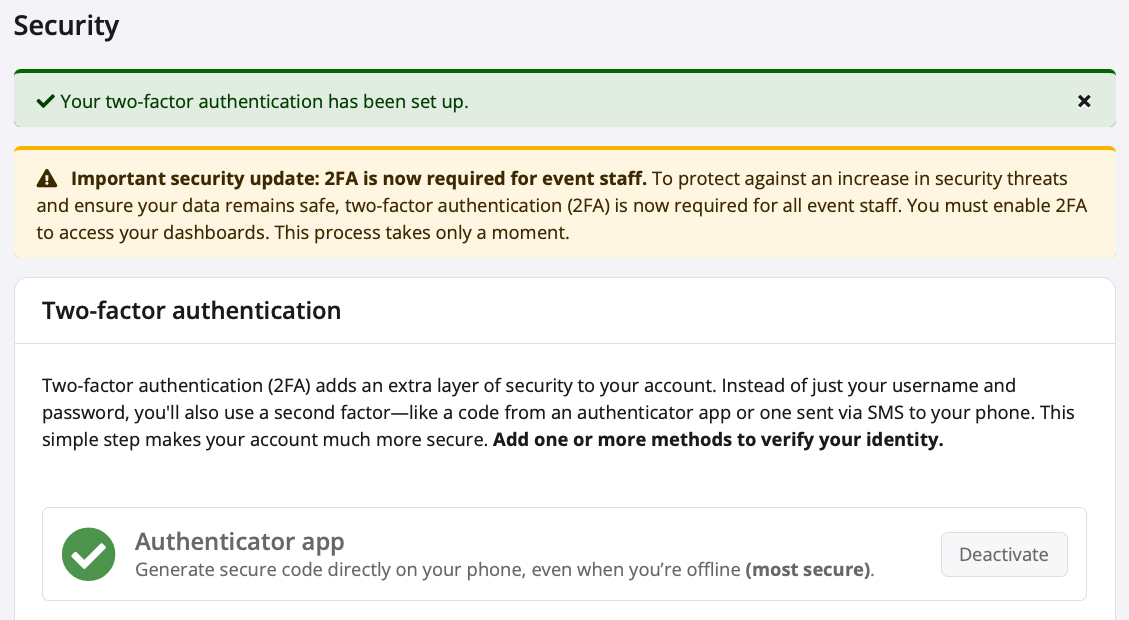1129x620 pixels.
Task: Click the warning triangle icon
Action: point(47,180)
